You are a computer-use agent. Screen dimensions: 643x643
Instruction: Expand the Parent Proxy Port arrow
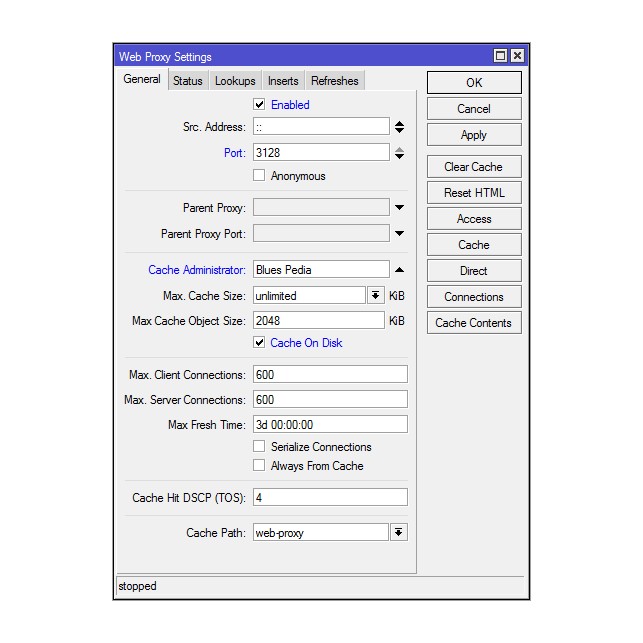click(x=399, y=234)
